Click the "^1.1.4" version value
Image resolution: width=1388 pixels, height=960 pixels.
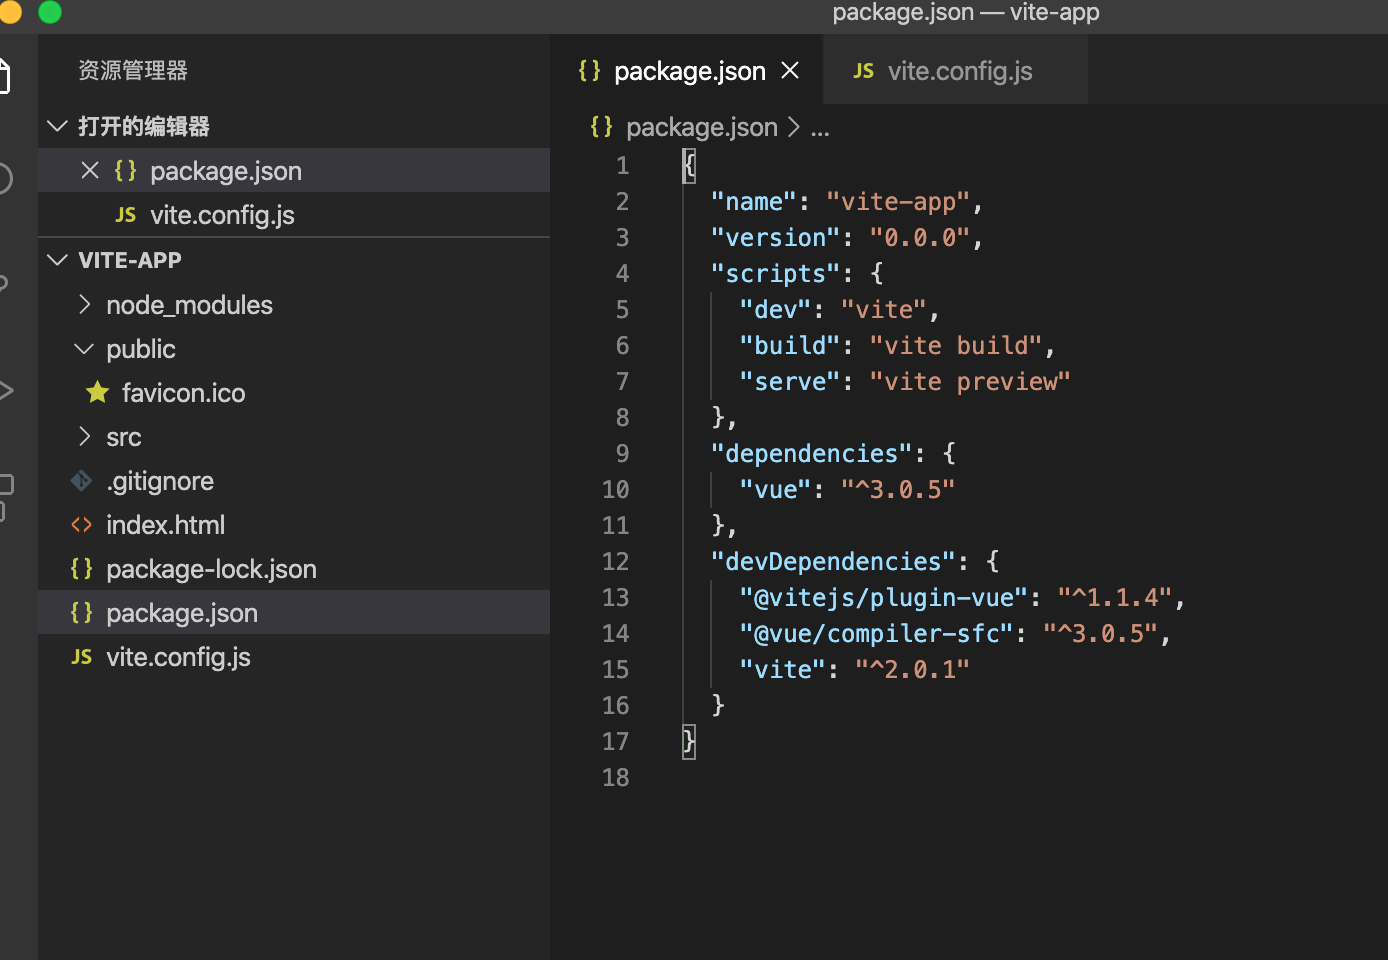tap(1115, 598)
